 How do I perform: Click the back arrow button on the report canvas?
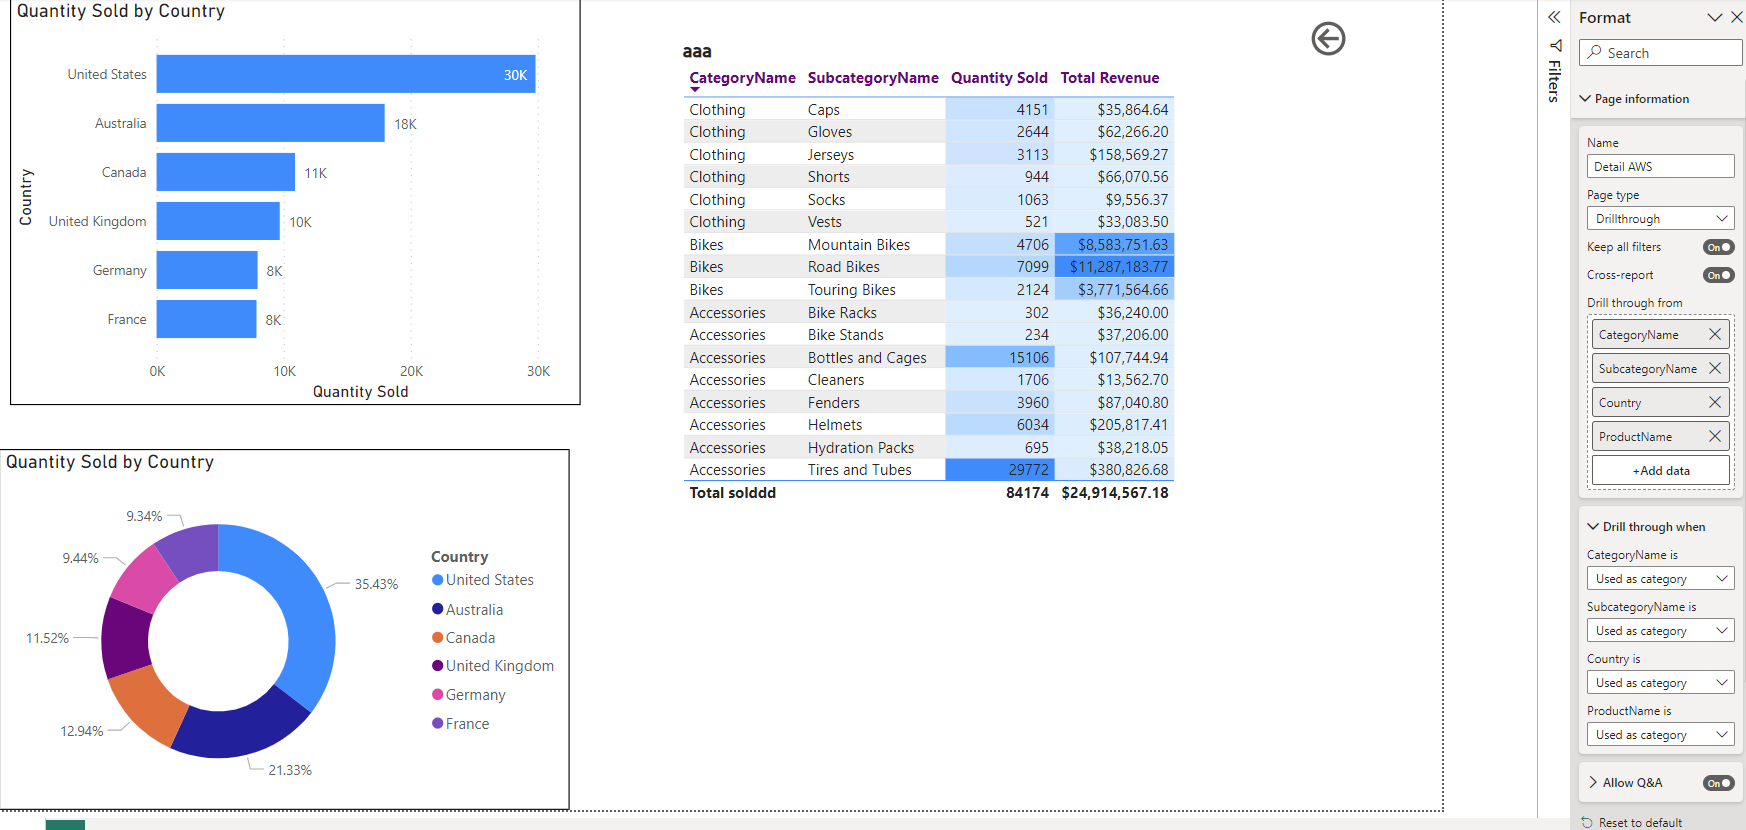(x=1328, y=39)
